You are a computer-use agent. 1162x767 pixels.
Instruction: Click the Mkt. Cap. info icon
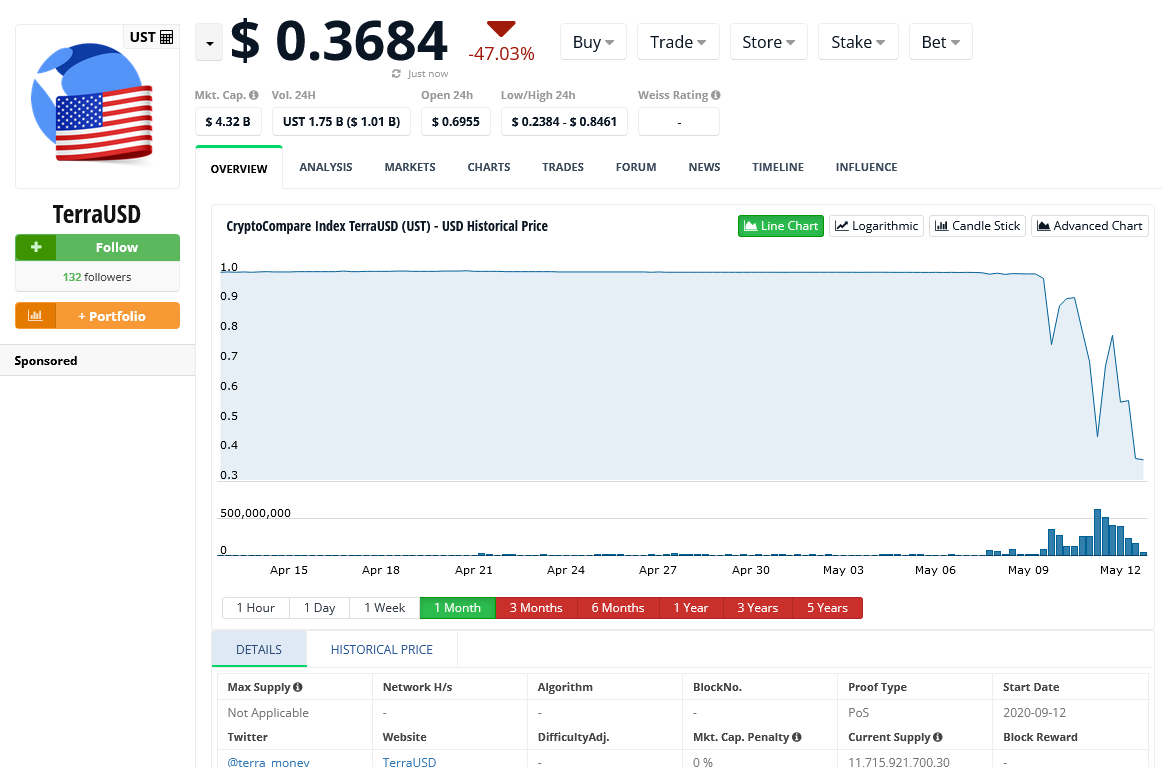click(x=253, y=95)
